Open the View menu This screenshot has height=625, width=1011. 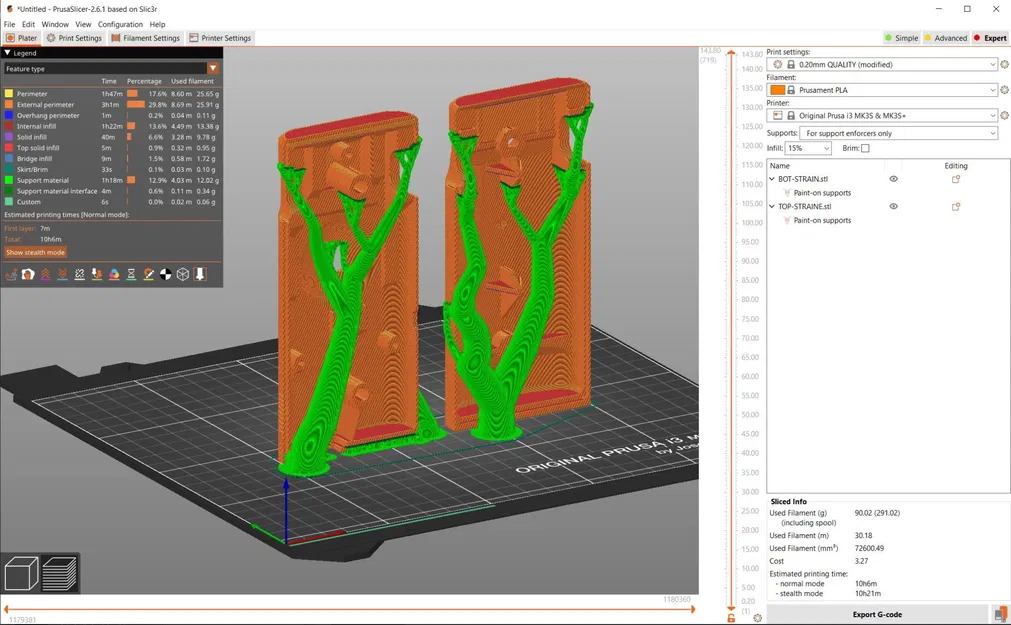coord(83,24)
